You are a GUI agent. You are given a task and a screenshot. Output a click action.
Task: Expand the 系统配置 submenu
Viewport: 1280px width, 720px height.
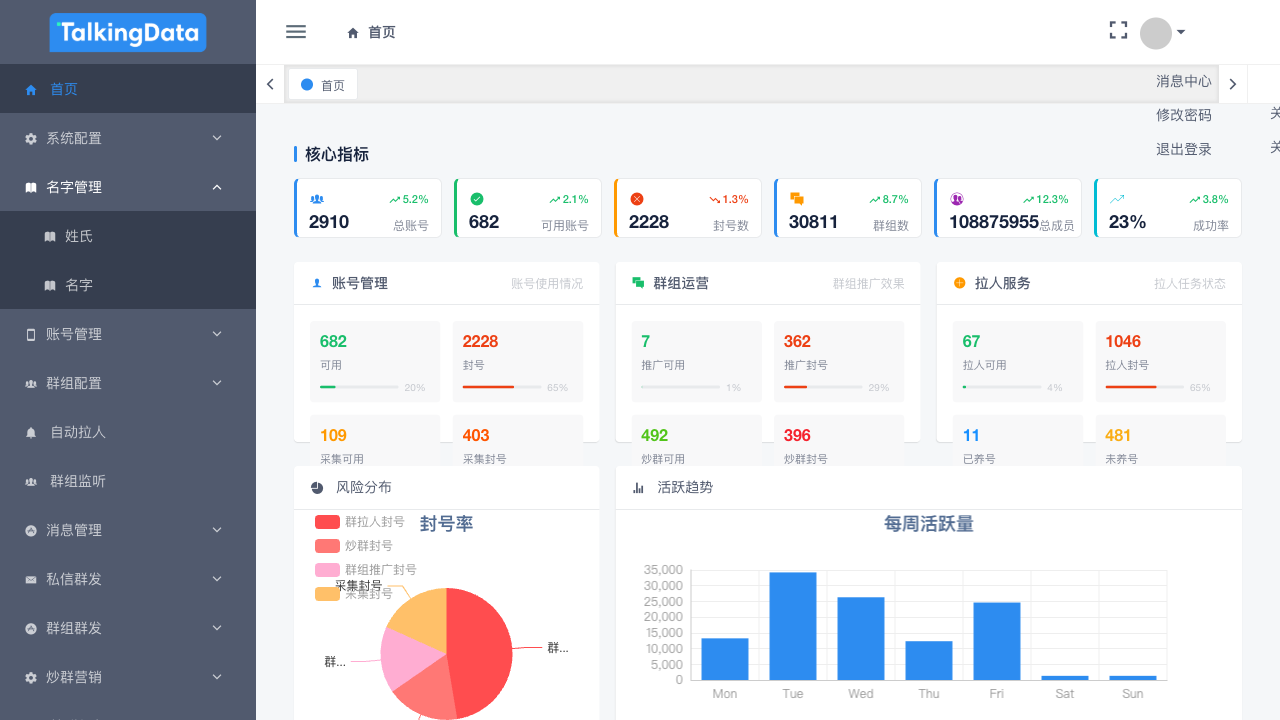pos(128,138)
